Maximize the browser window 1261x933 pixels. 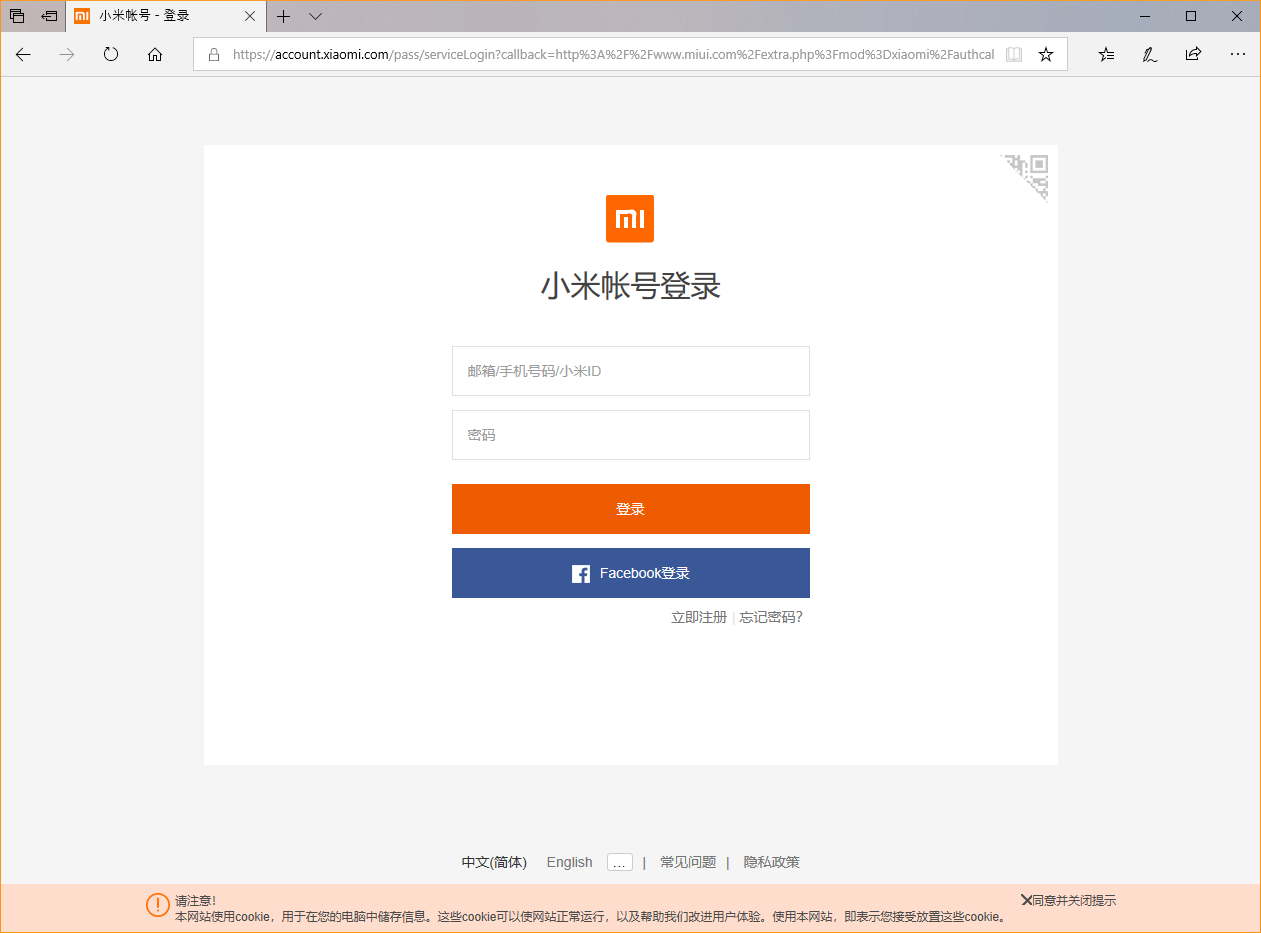tap(1191, 16)
